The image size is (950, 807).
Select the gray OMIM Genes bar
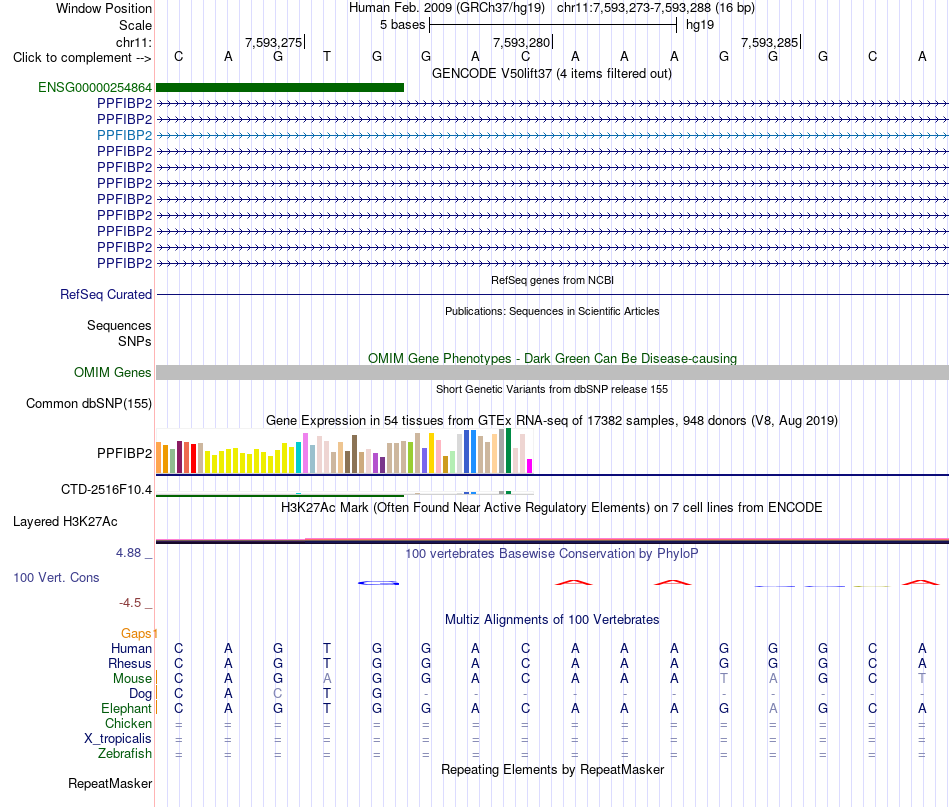point(552,373)
